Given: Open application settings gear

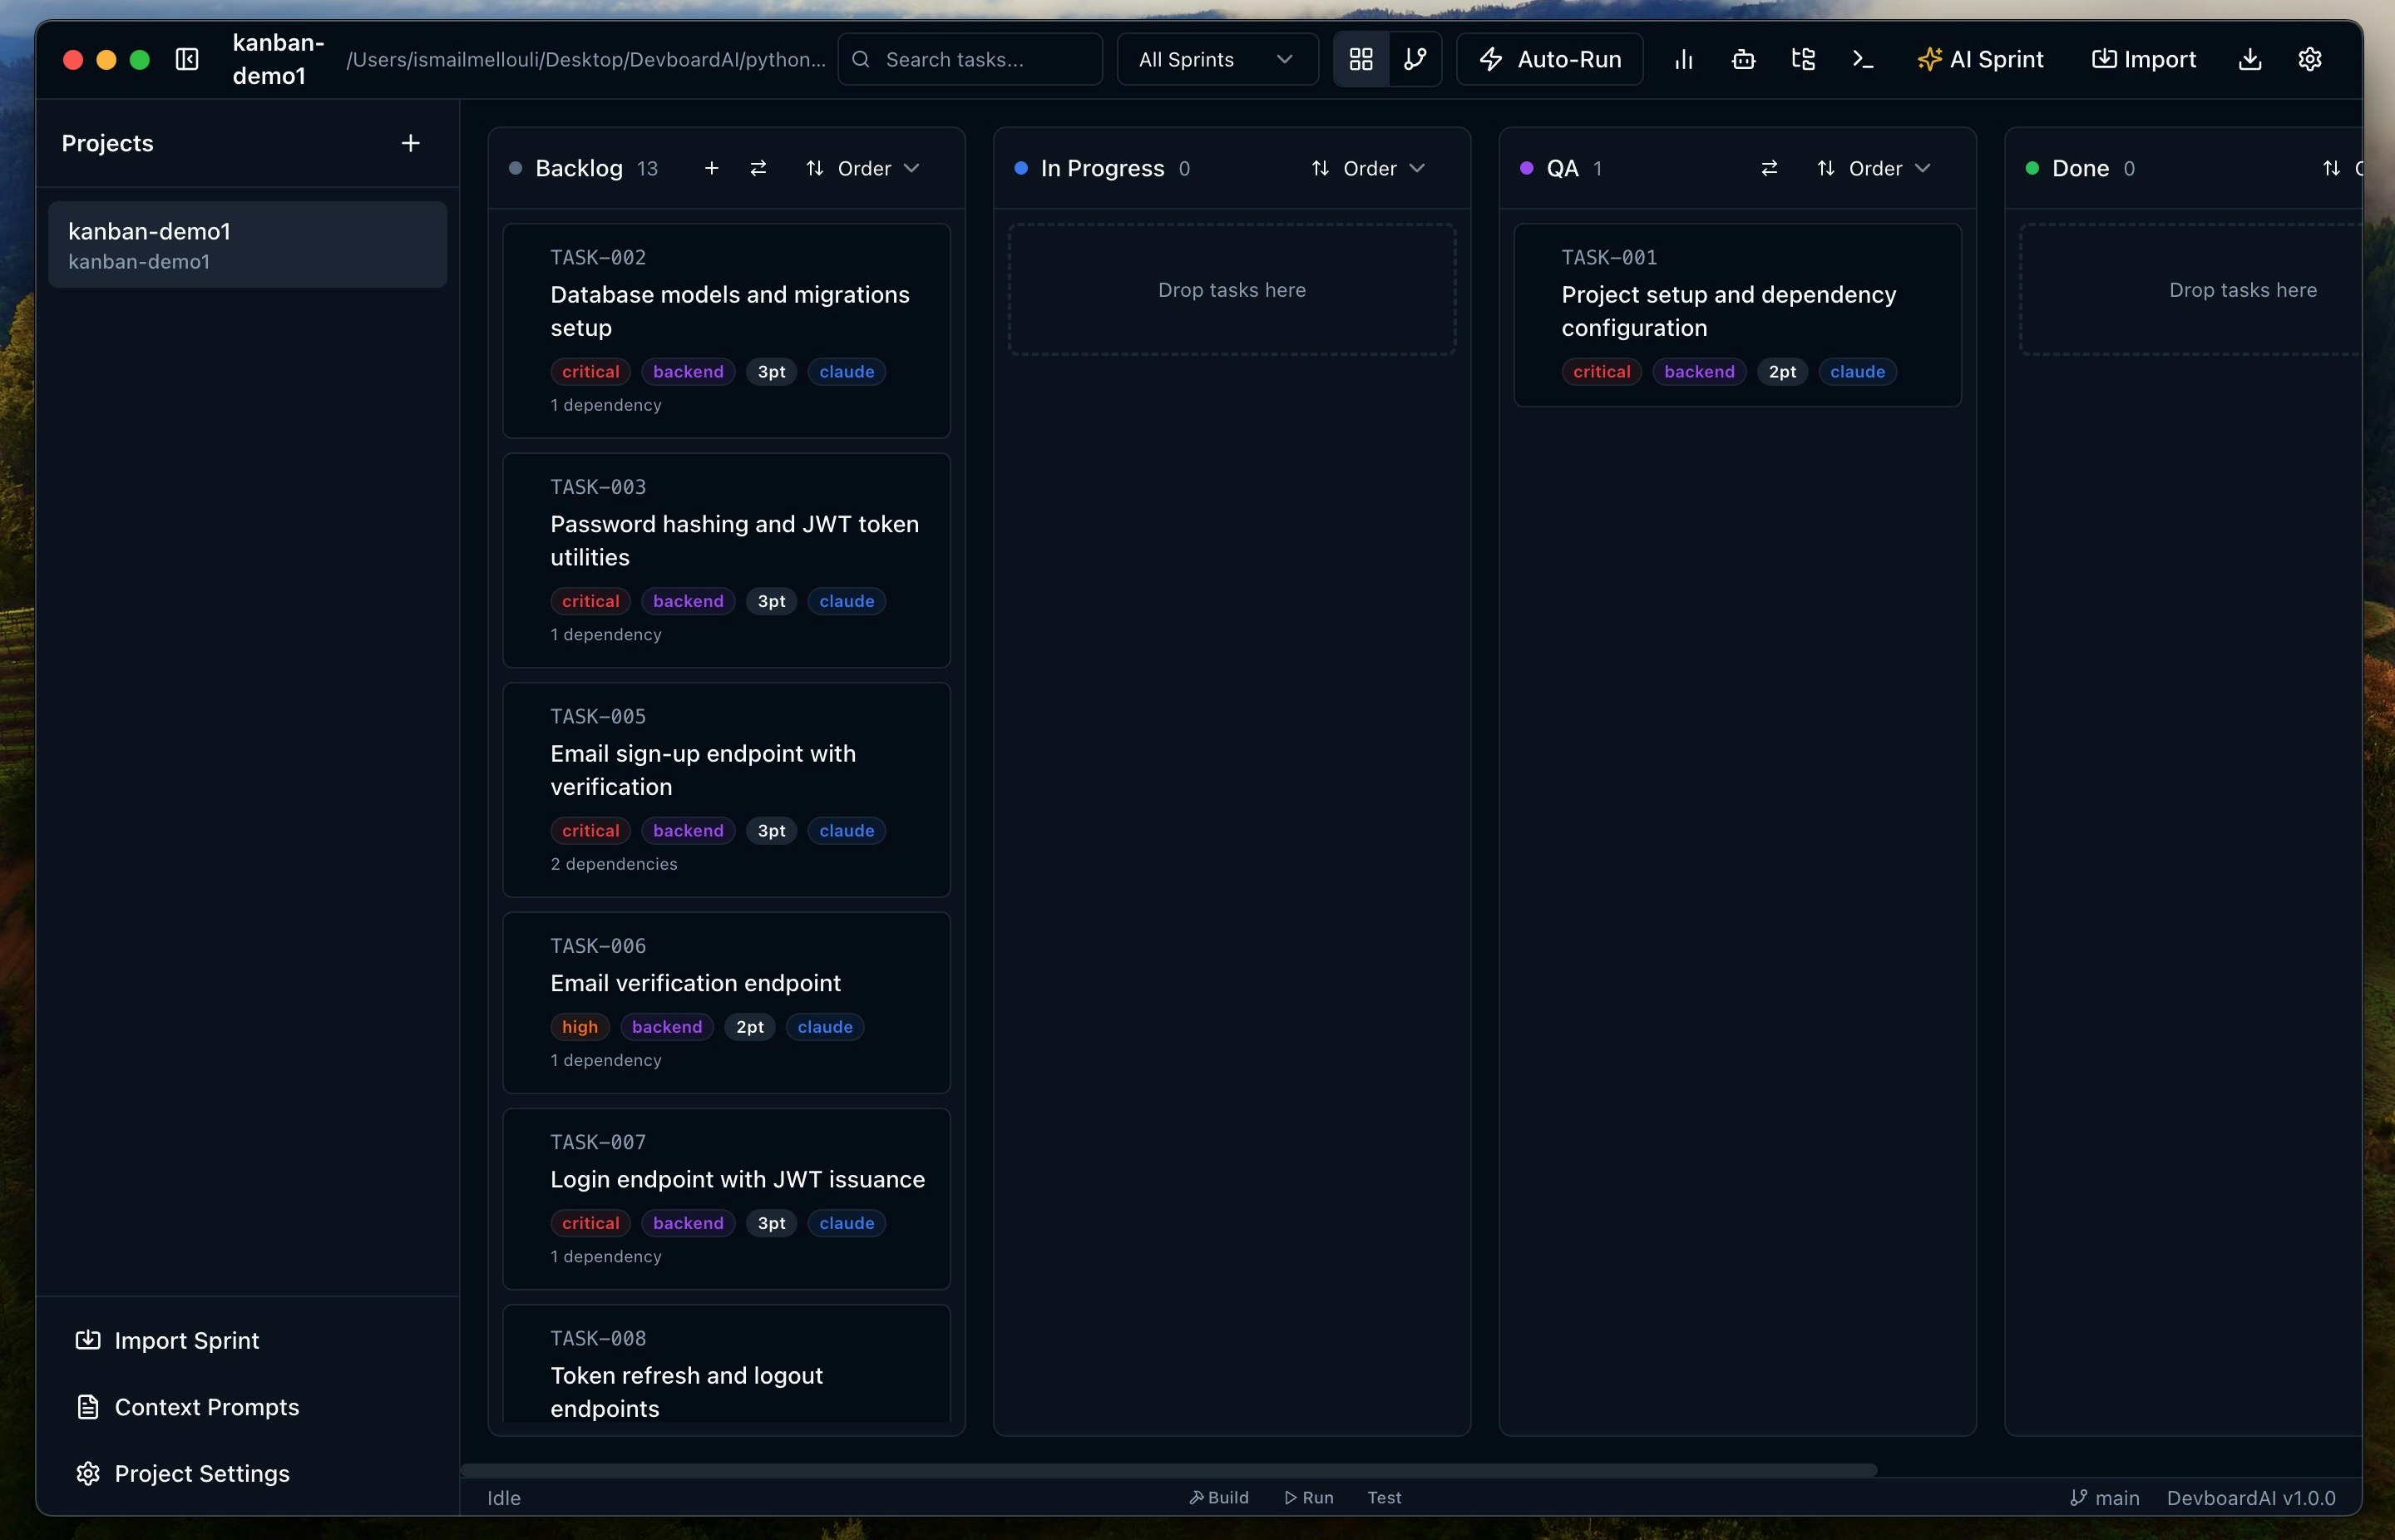Looking at the screenshot, I should coord(2311,59).
